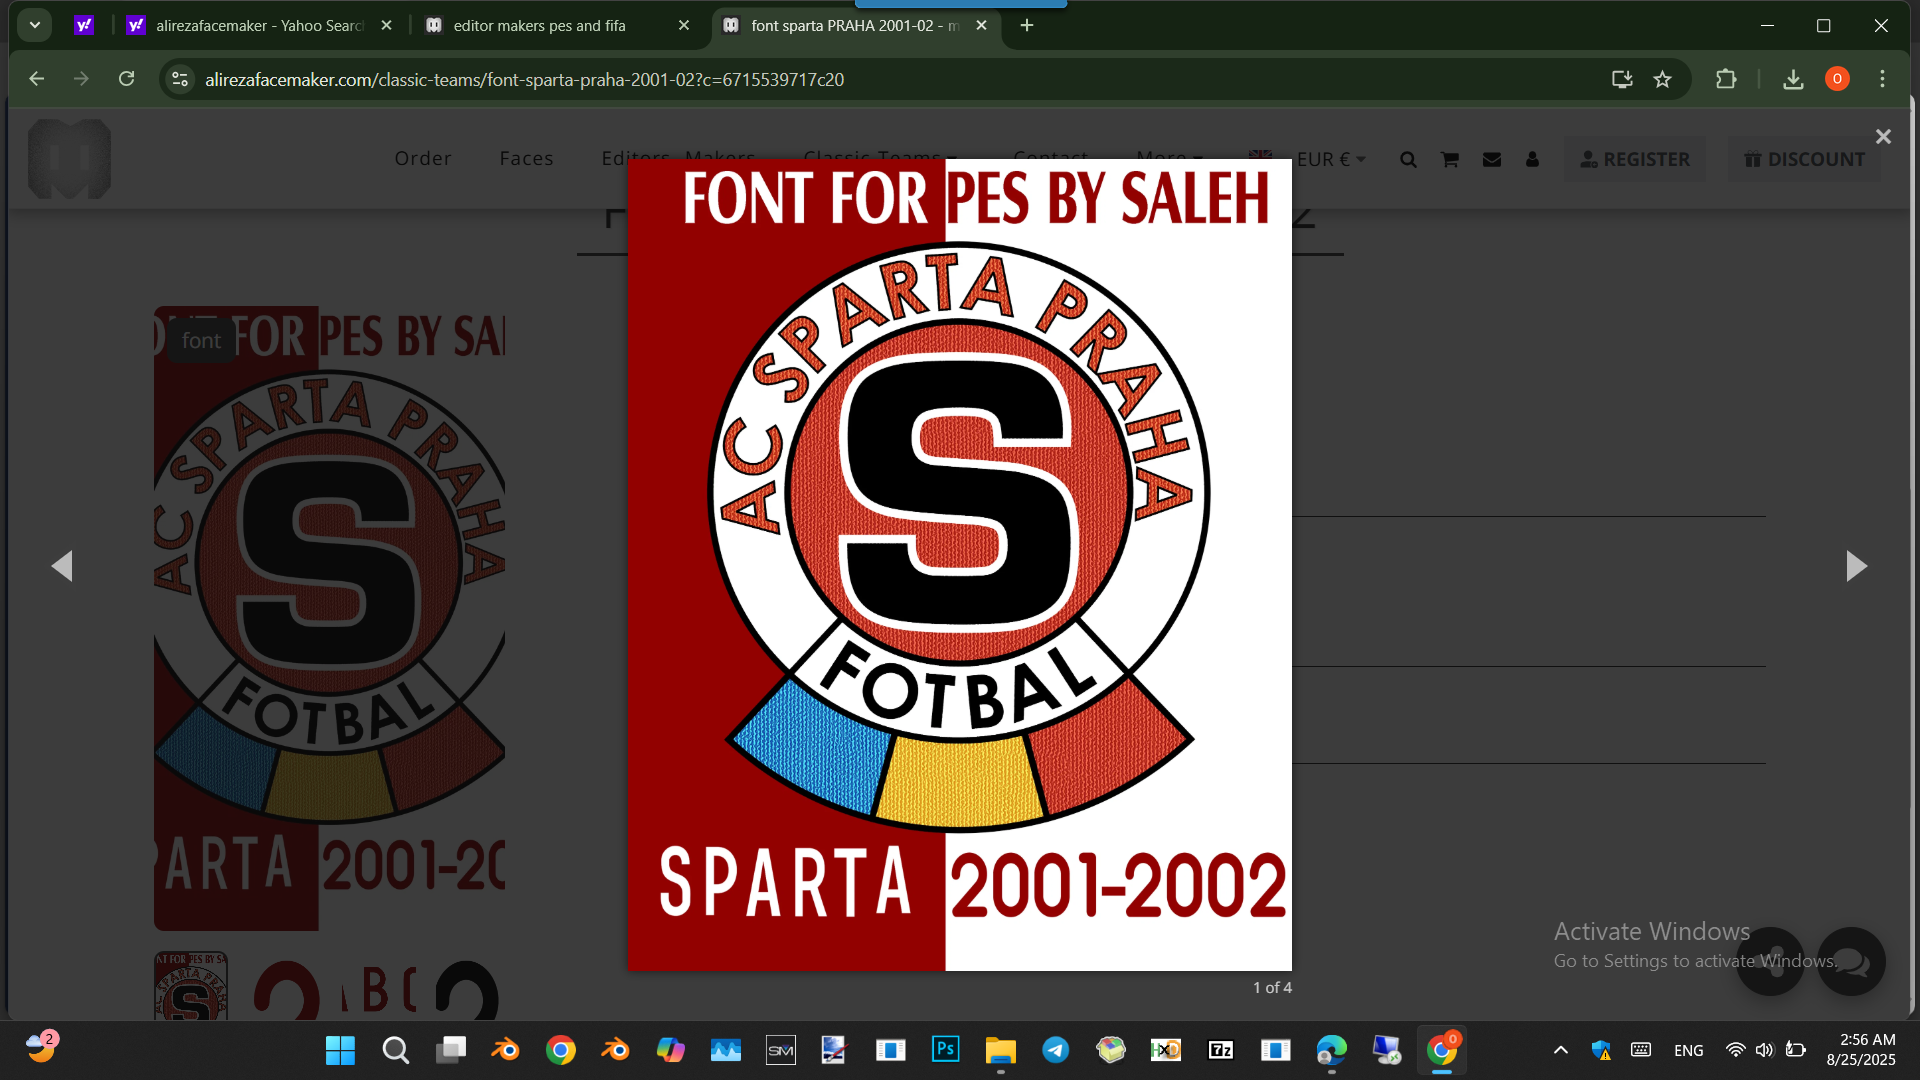Open the Chrome three-dot menu

coord(1882,79)
